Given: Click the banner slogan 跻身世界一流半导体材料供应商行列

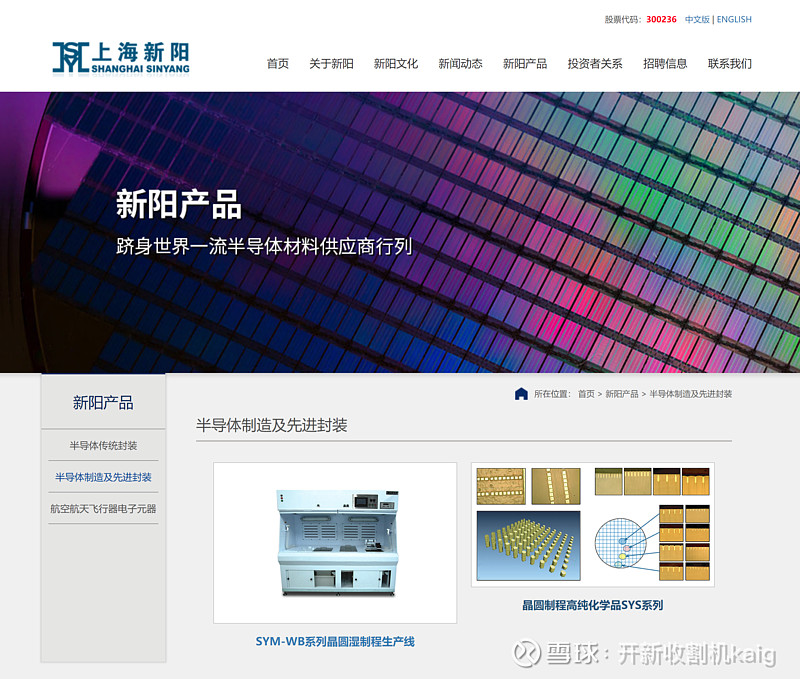Looking at the screenshot, I should [264, 246].
